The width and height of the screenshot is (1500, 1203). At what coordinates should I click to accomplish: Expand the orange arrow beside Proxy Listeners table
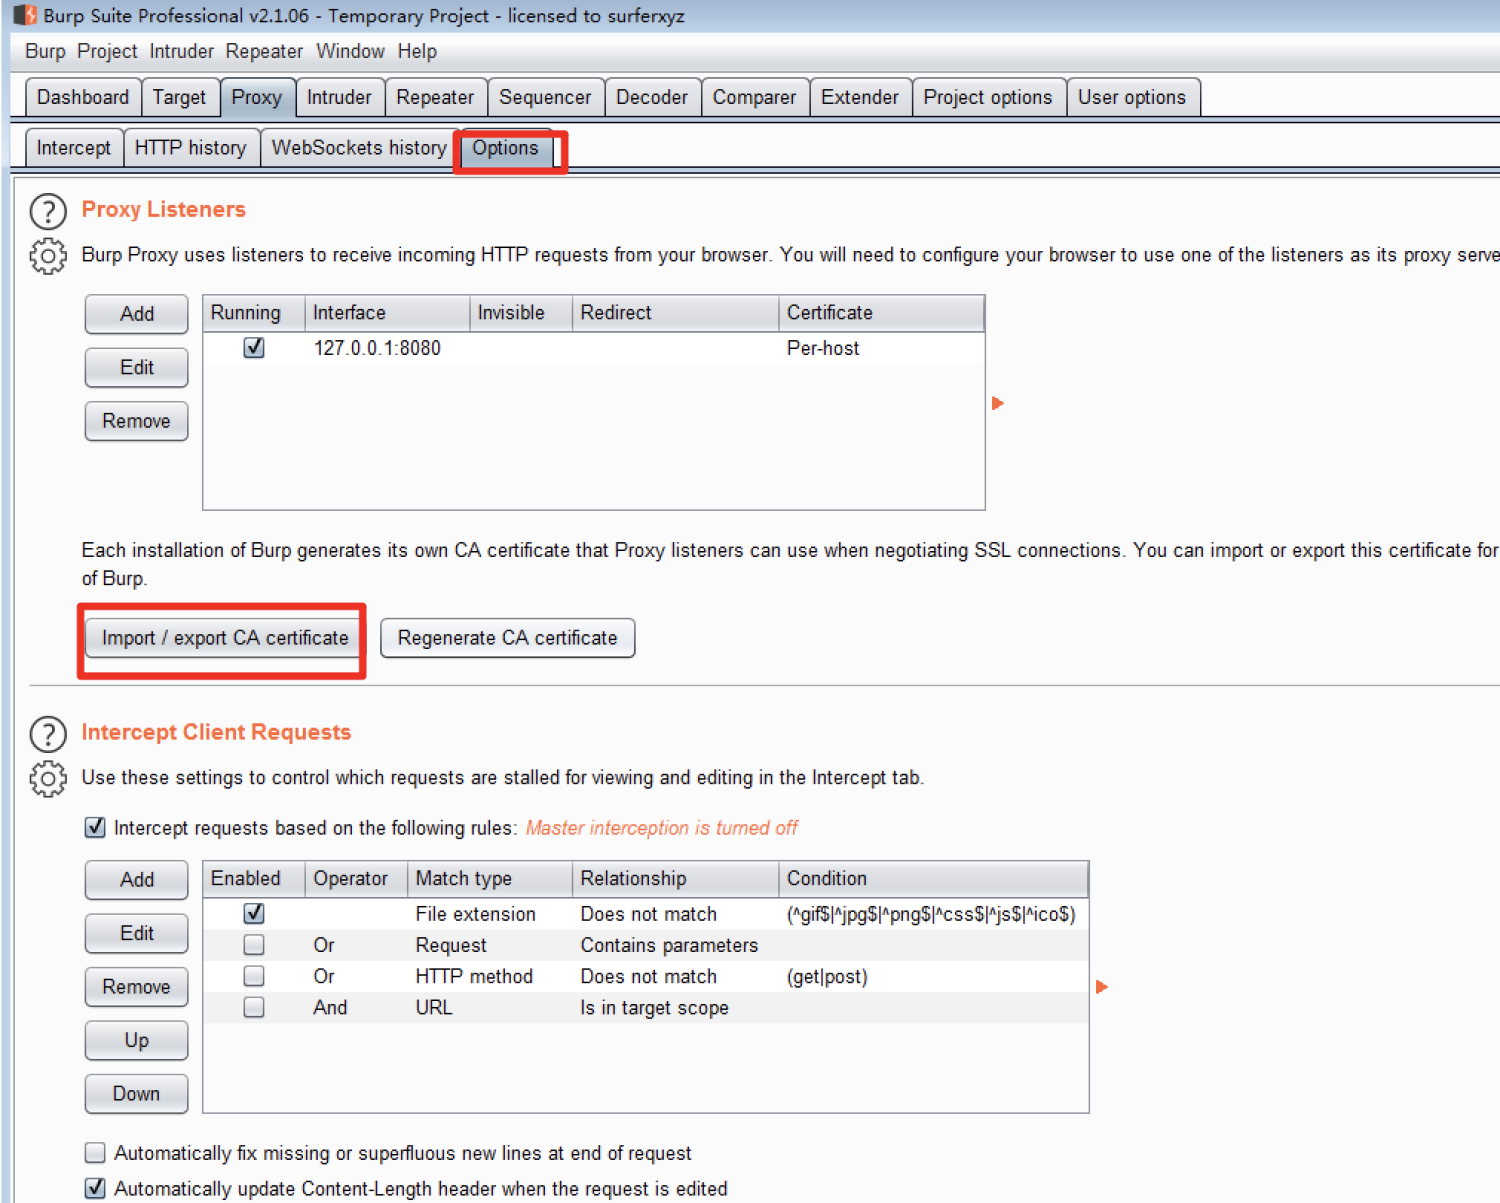997,403
